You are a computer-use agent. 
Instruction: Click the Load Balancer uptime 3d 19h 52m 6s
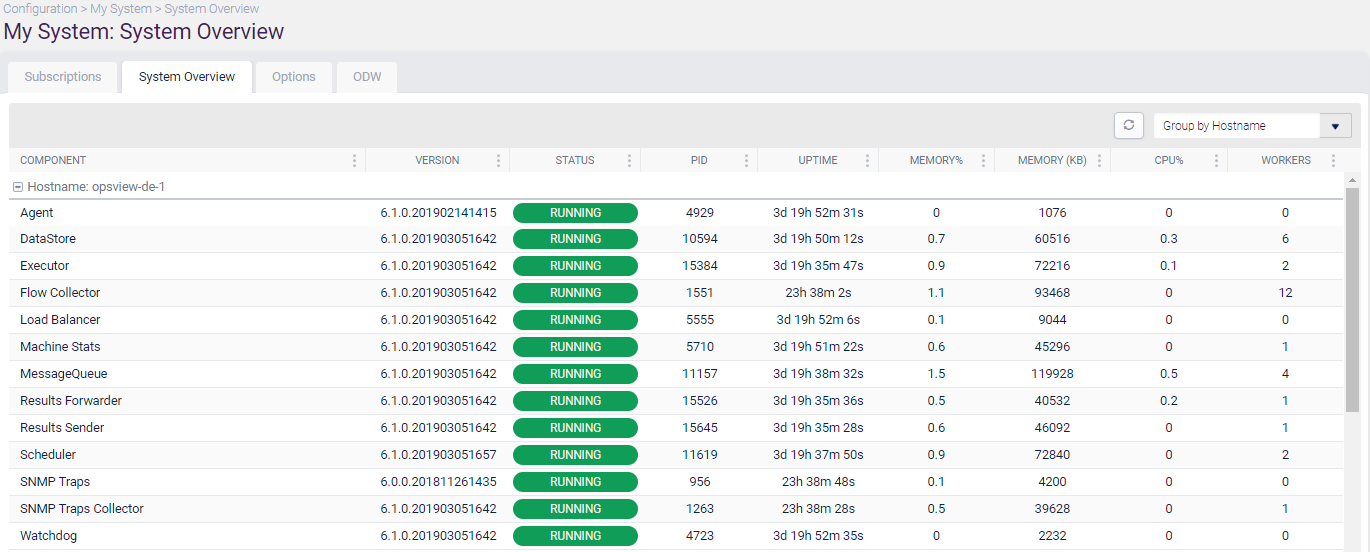click(x=818, y=320)
